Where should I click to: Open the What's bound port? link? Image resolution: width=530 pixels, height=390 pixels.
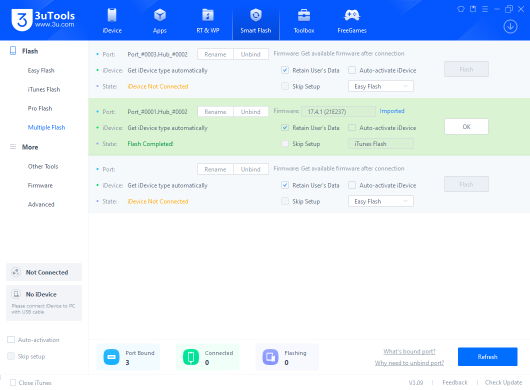(409, 351)
